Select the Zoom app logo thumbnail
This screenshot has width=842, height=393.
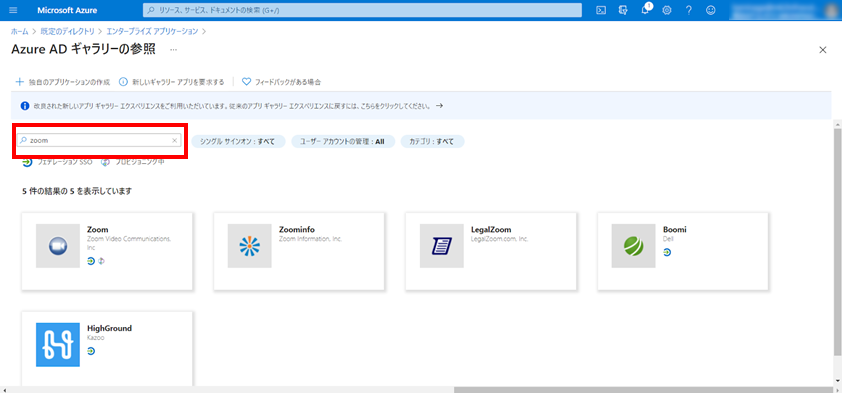click(x=57, y=246)
